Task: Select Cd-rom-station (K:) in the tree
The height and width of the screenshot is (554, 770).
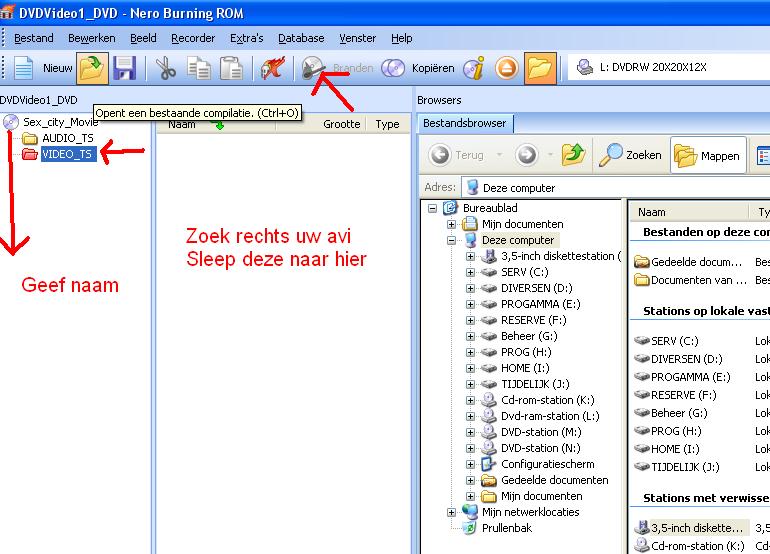Action: (x=548, y=400)
